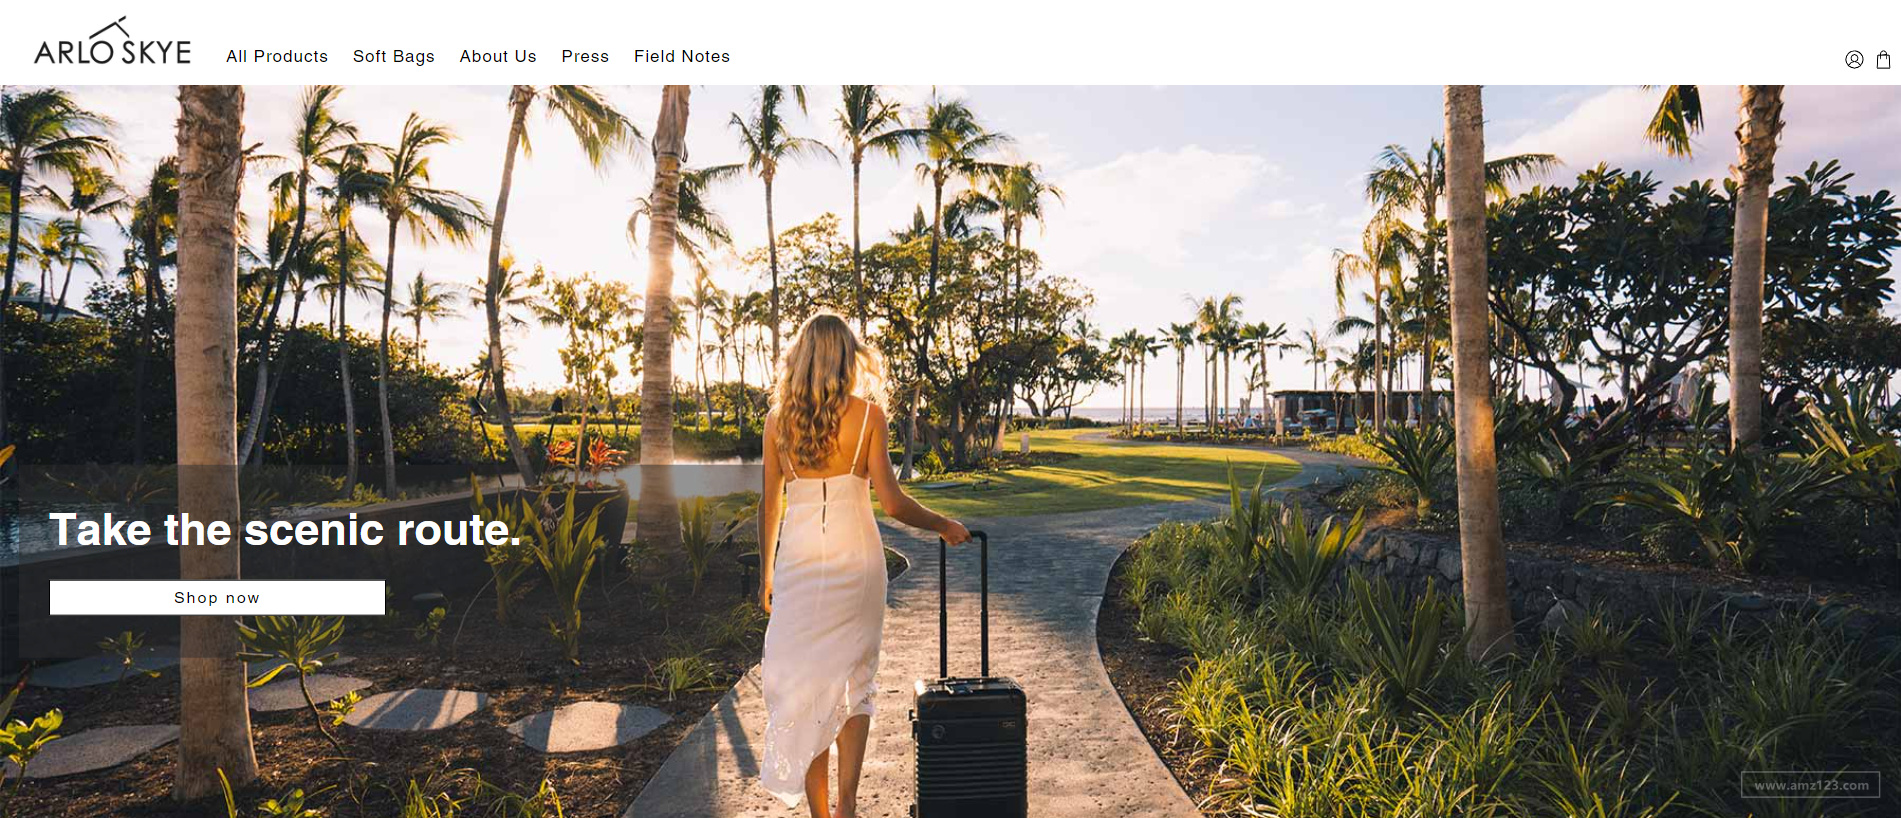
Task: Click the Shop now button
Action: 217,597
